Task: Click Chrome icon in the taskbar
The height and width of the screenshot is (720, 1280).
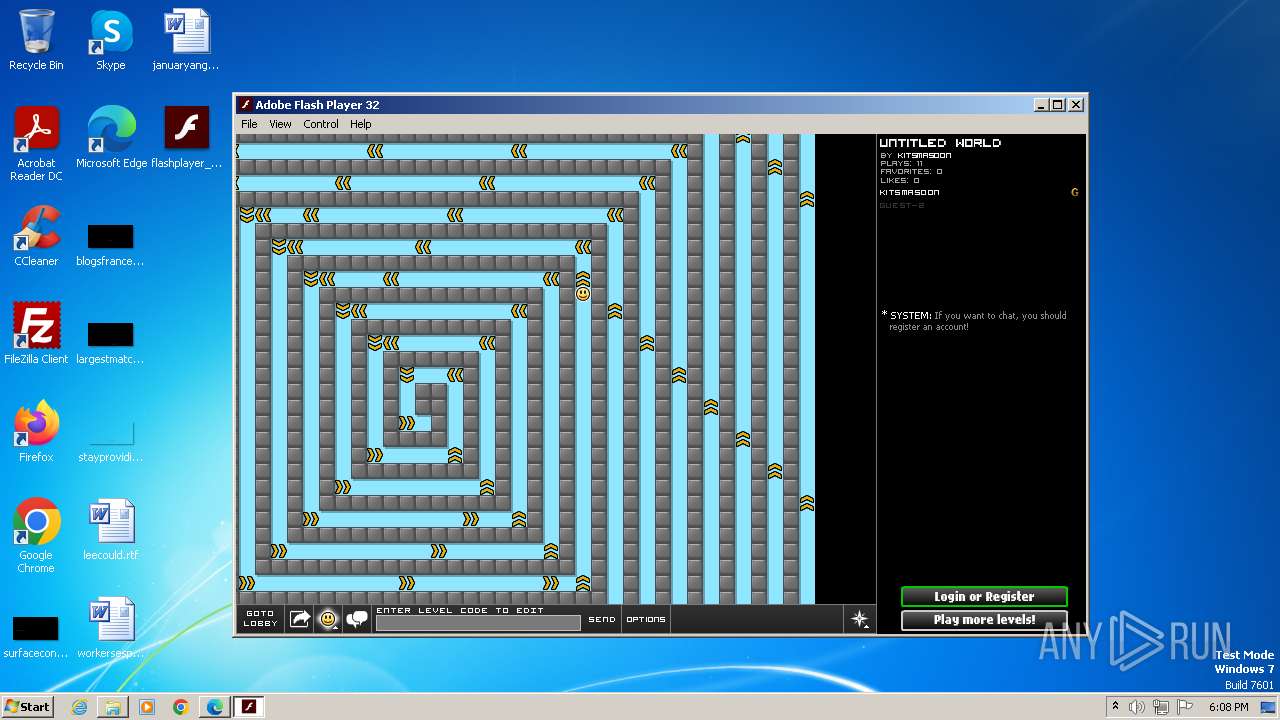Action: coord(181,707)
